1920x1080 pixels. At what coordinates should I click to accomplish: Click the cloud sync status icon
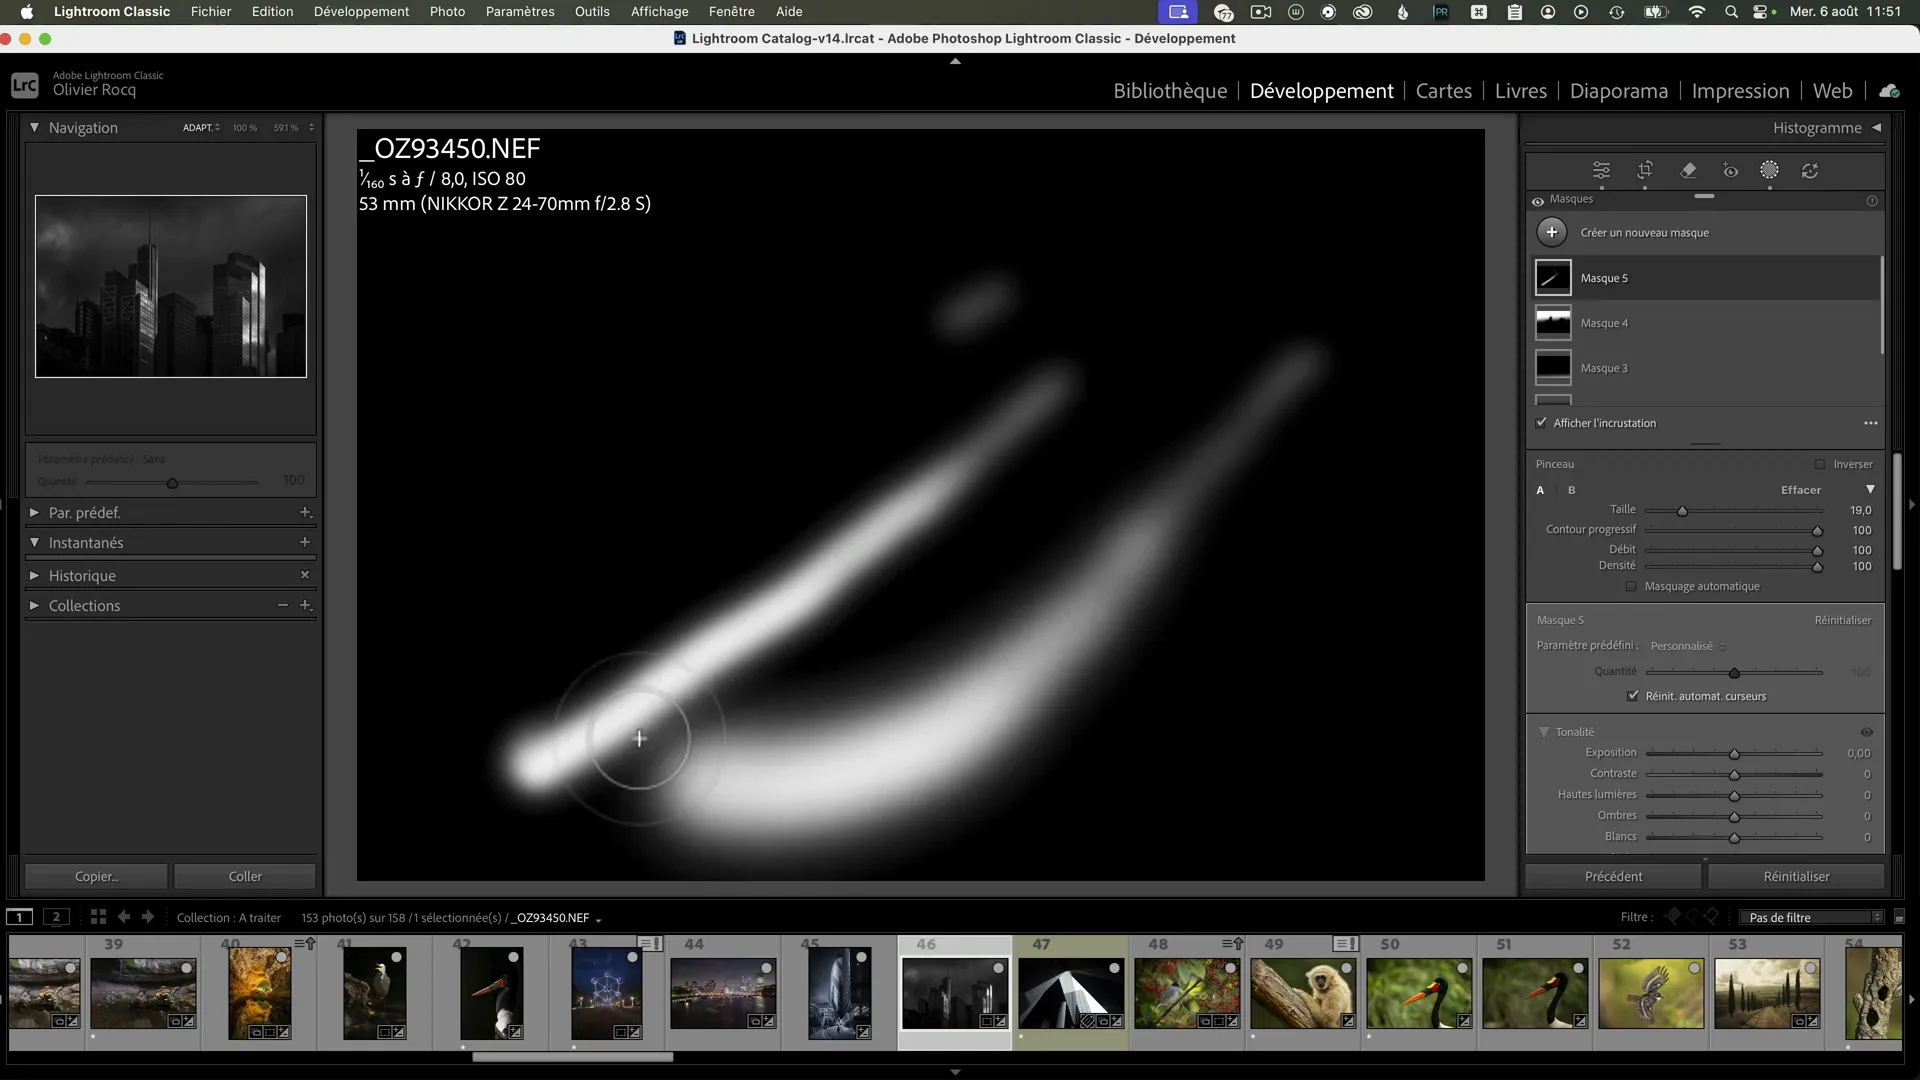pos(1889,91)
